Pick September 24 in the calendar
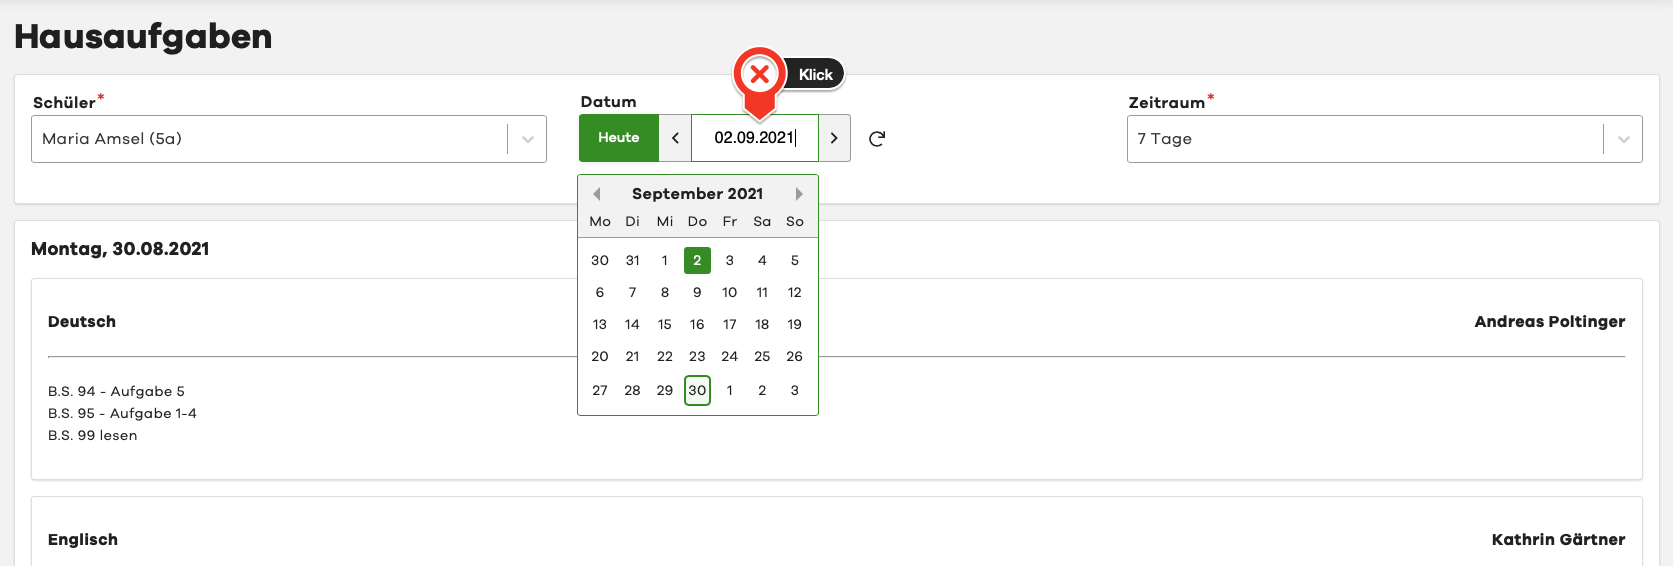The height and width of the screenshot is (566, 1673). point(730,356)
